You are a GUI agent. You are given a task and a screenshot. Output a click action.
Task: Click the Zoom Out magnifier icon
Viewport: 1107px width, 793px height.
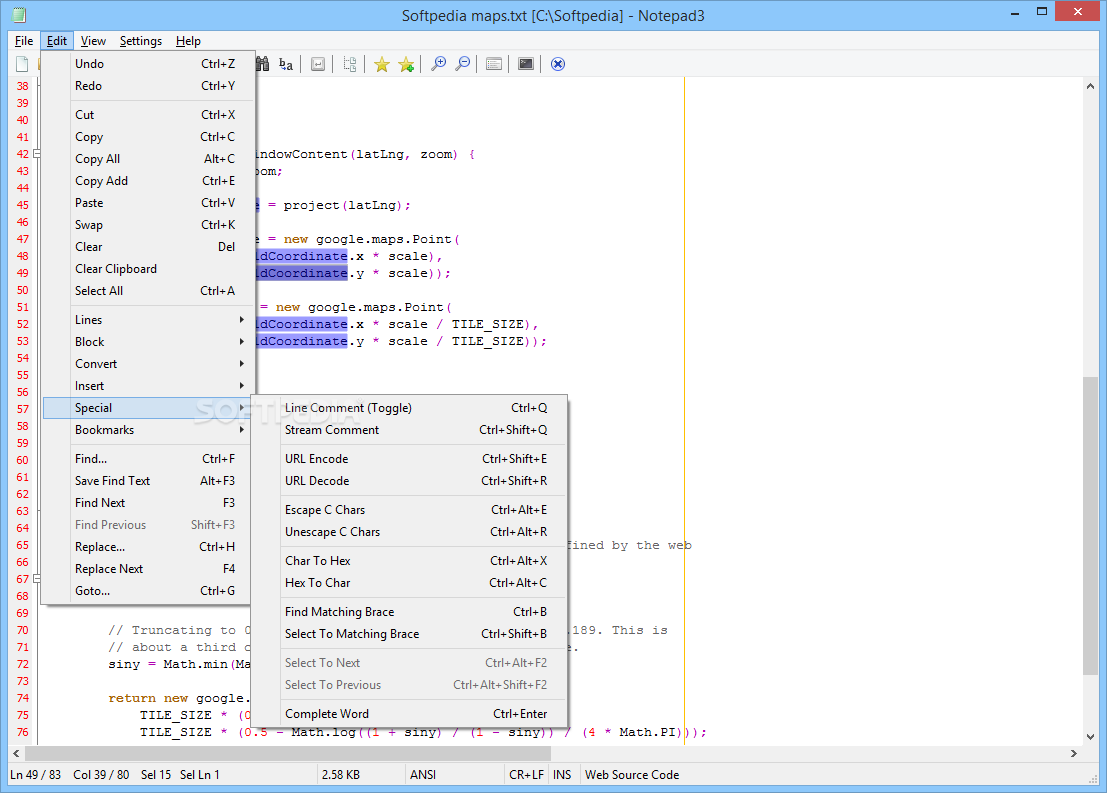(462, 64)
